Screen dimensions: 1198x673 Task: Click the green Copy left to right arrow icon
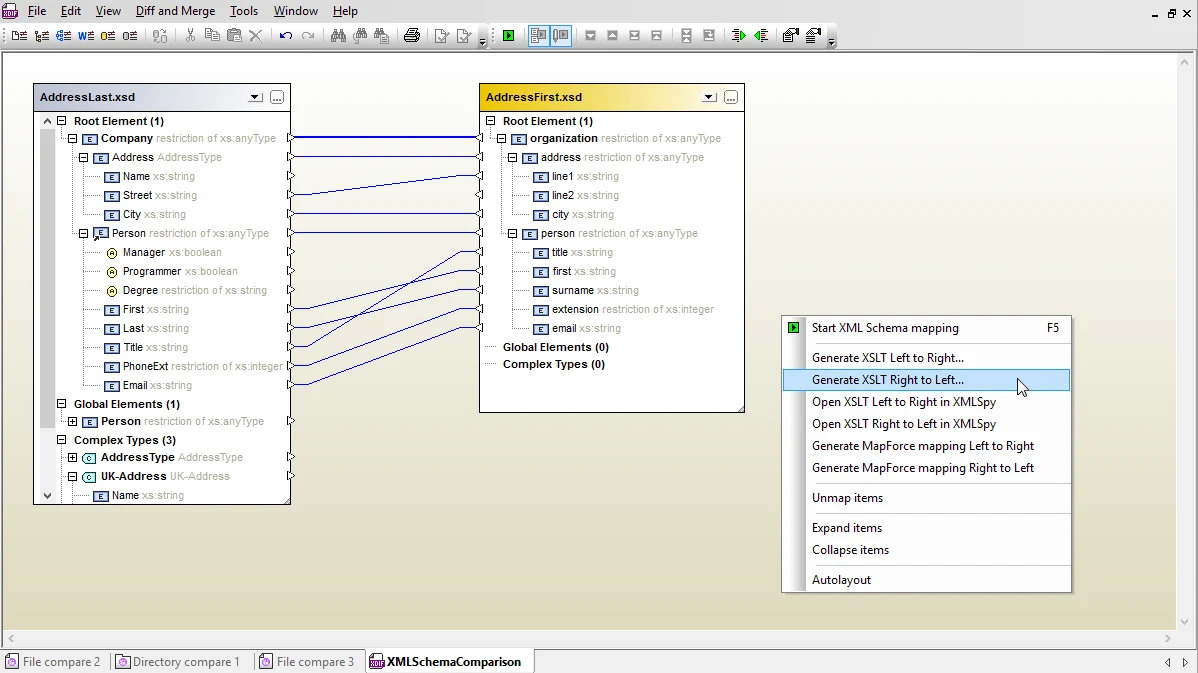coord(738,35)
